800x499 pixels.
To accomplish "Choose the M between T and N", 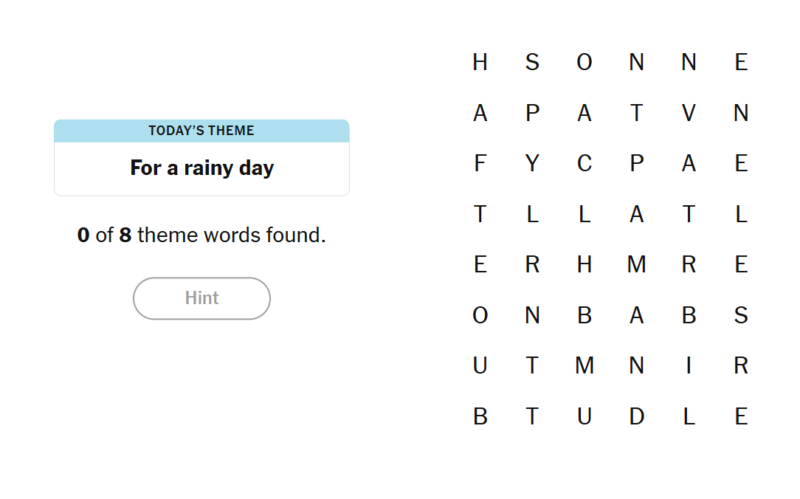I will pyautogui.click(x=584, y=366).
